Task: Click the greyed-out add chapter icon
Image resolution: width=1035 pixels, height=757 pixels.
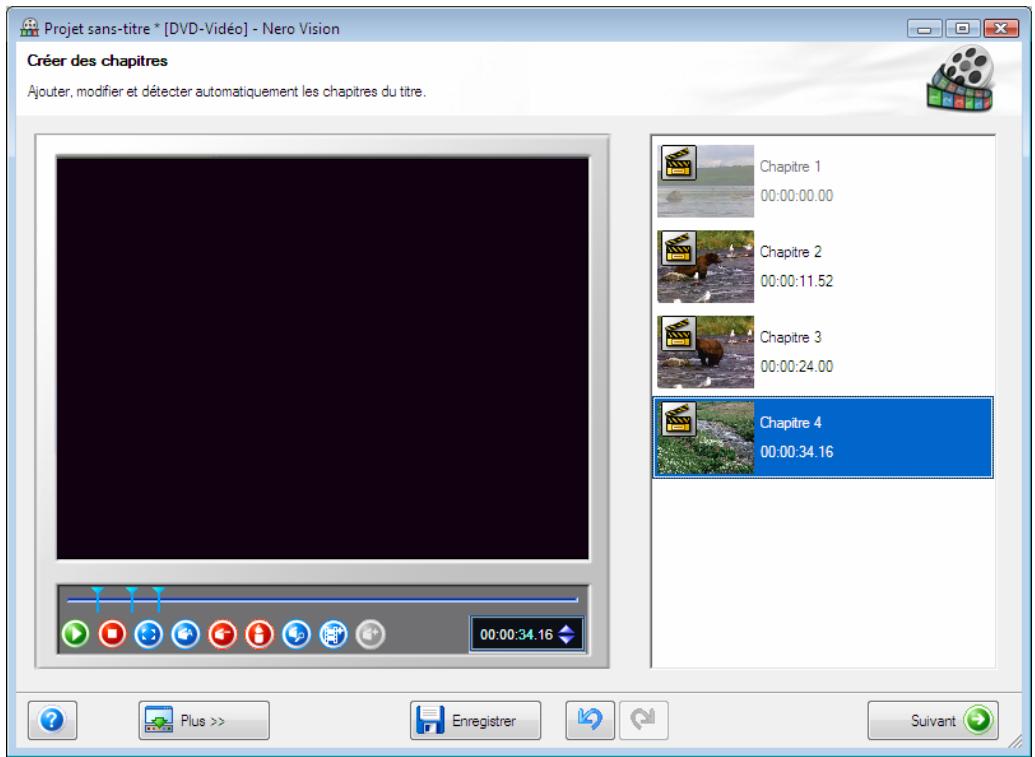Action: (x=370, y=634)
